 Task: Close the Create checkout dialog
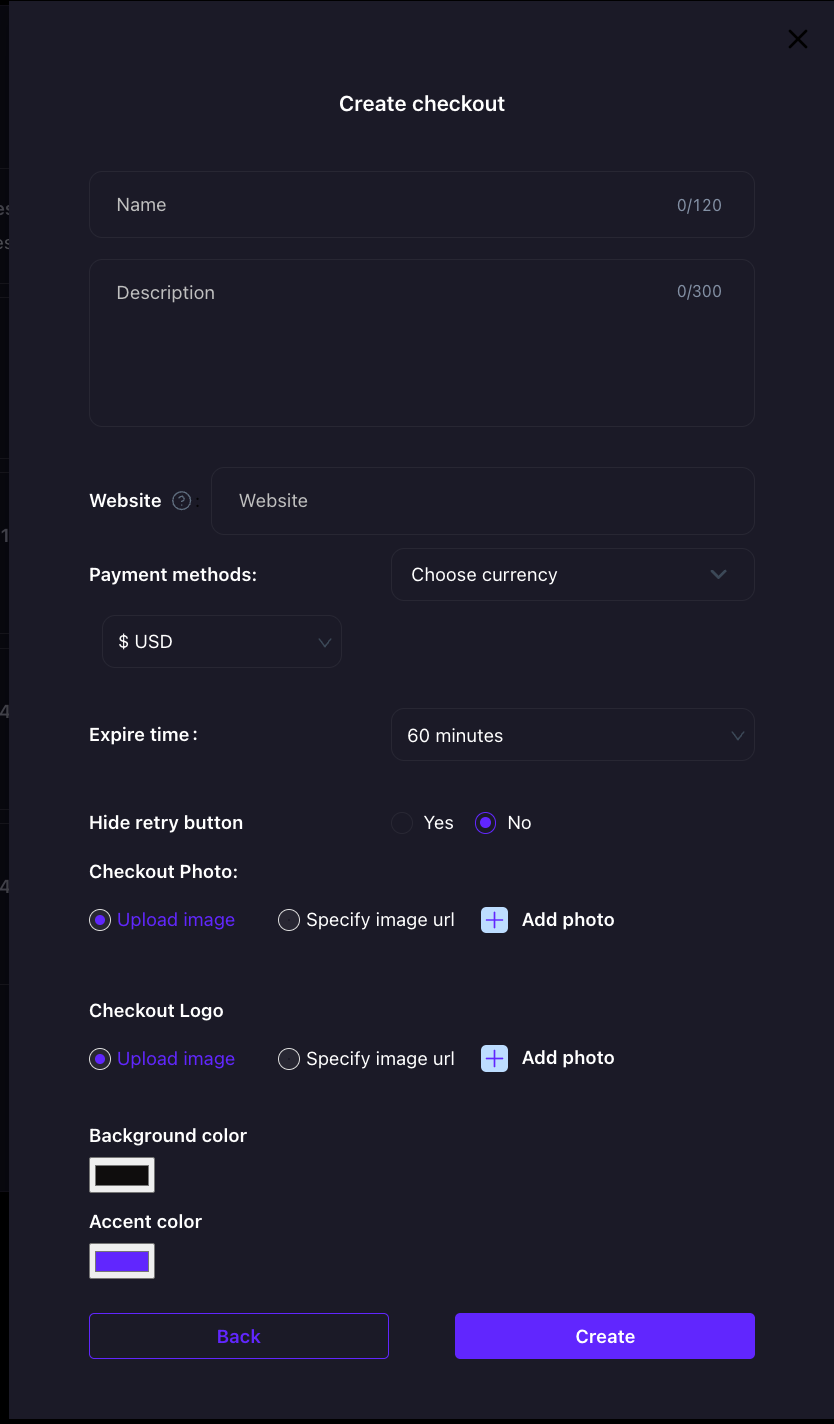[797, 39]
